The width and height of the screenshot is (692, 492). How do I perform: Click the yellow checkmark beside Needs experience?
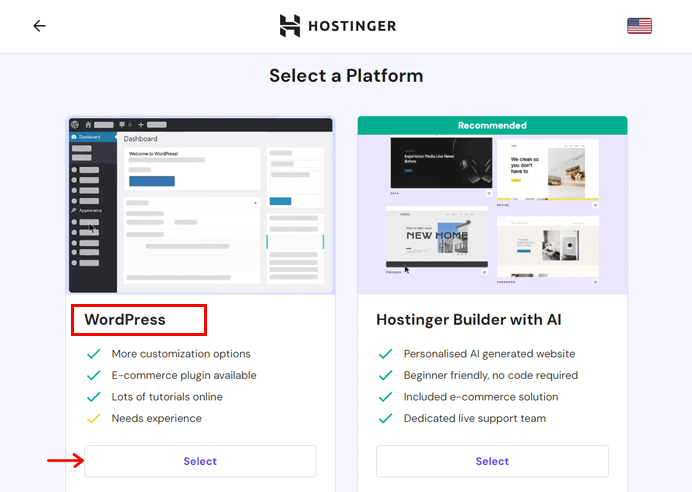coord(94,418)
